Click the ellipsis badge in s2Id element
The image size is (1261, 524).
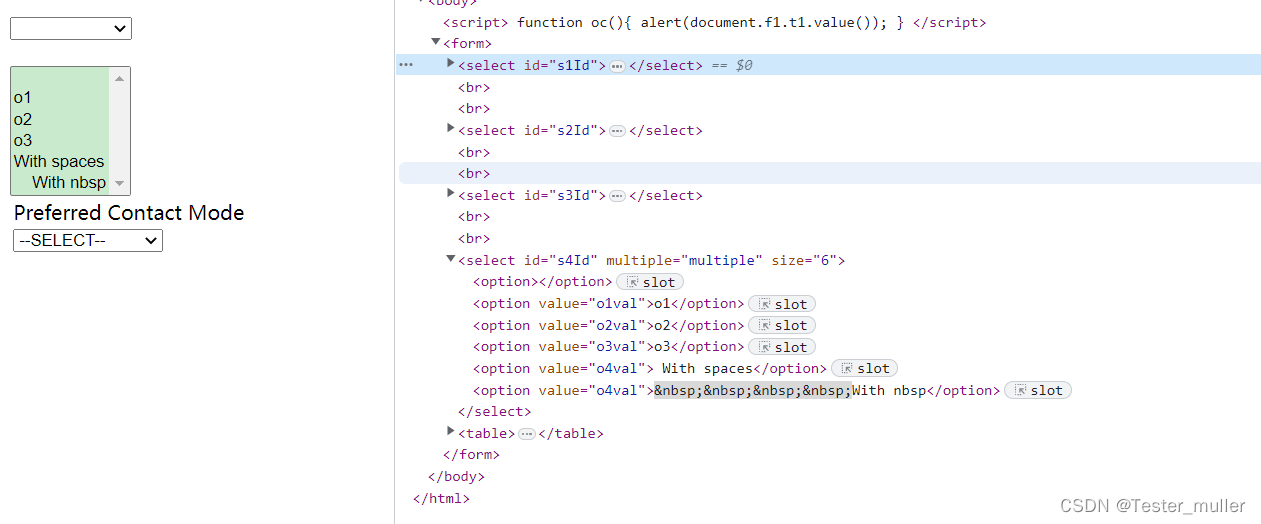[617, 131]
